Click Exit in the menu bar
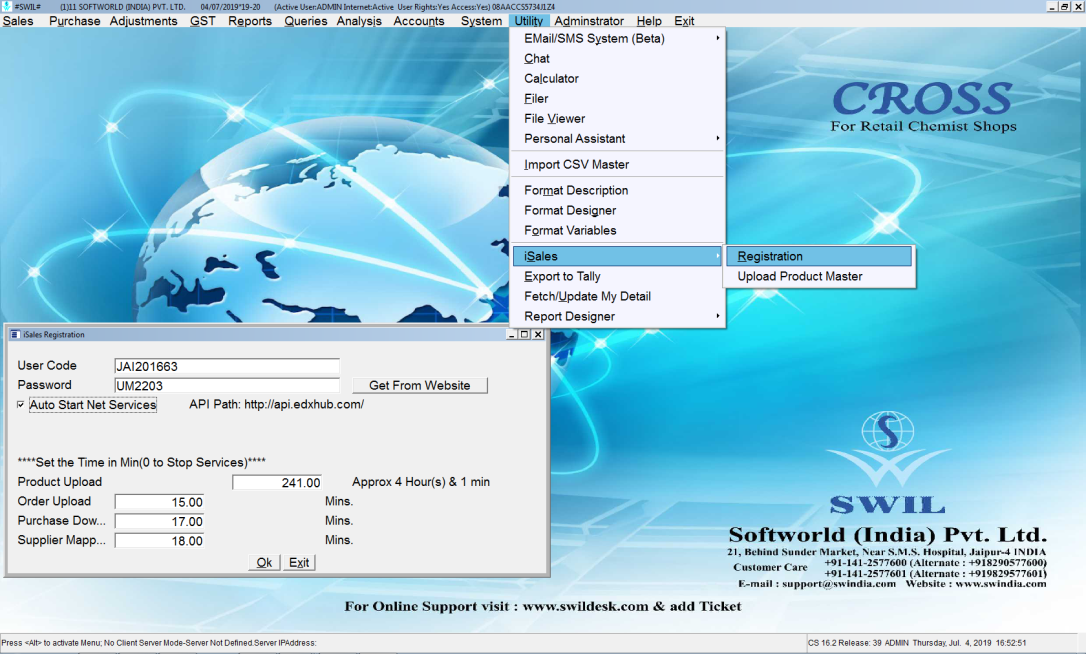 (684, 21)
